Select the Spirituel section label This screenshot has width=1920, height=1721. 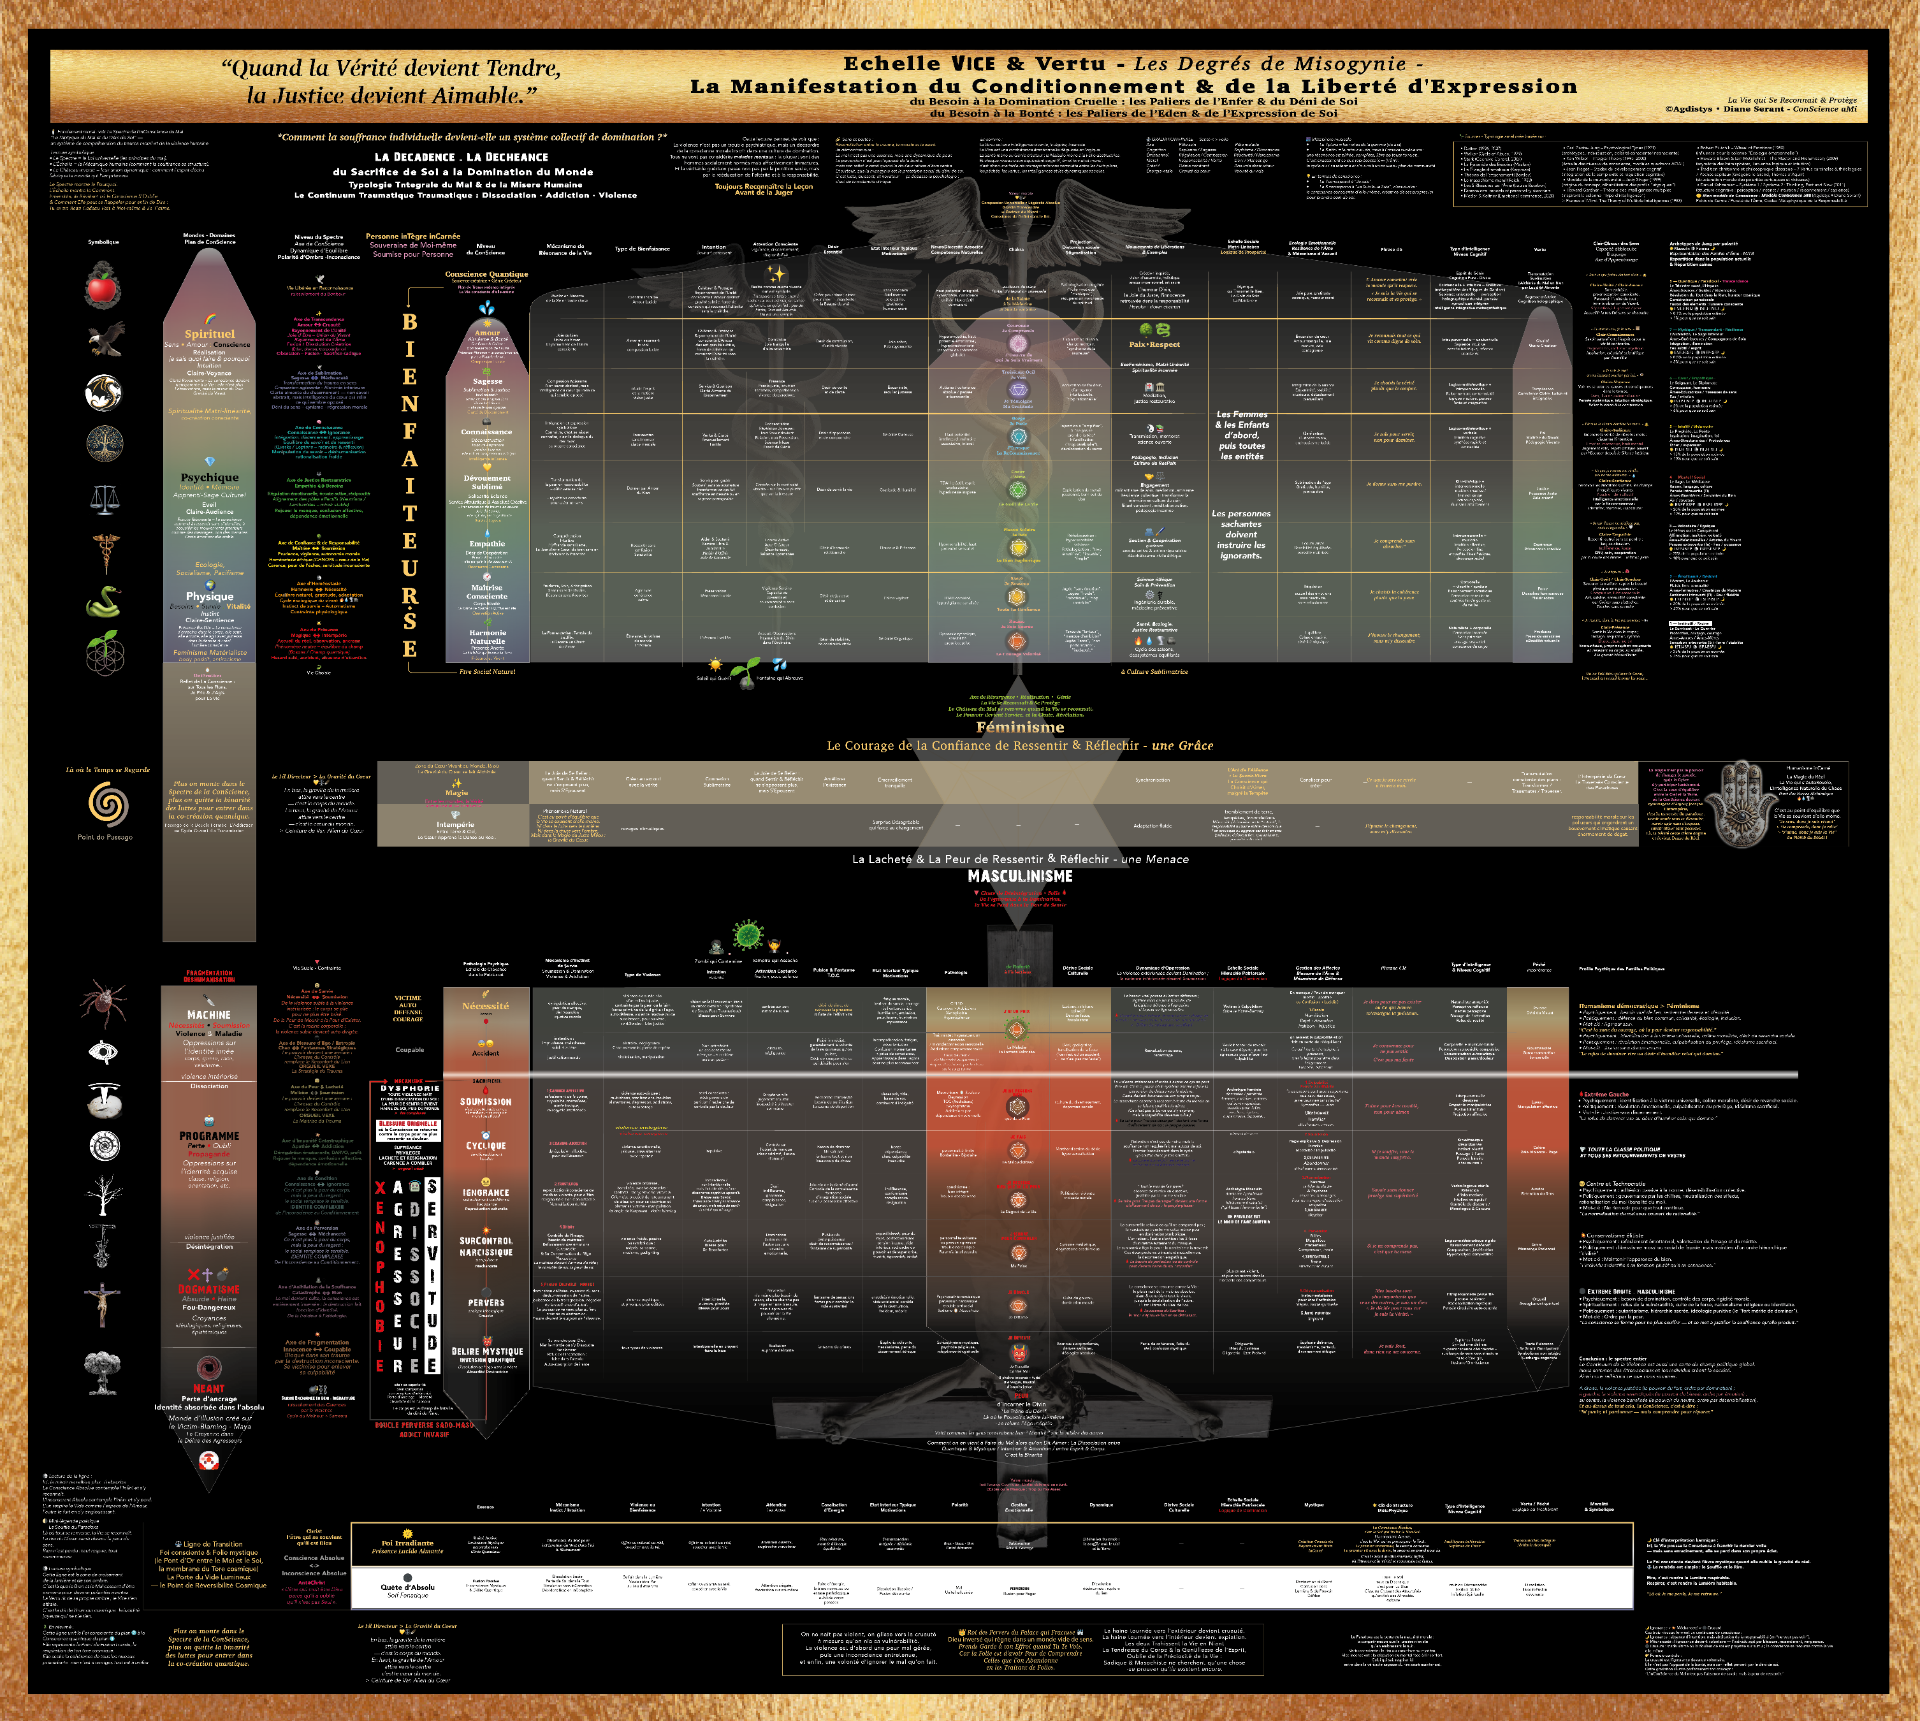pos(210,334)
